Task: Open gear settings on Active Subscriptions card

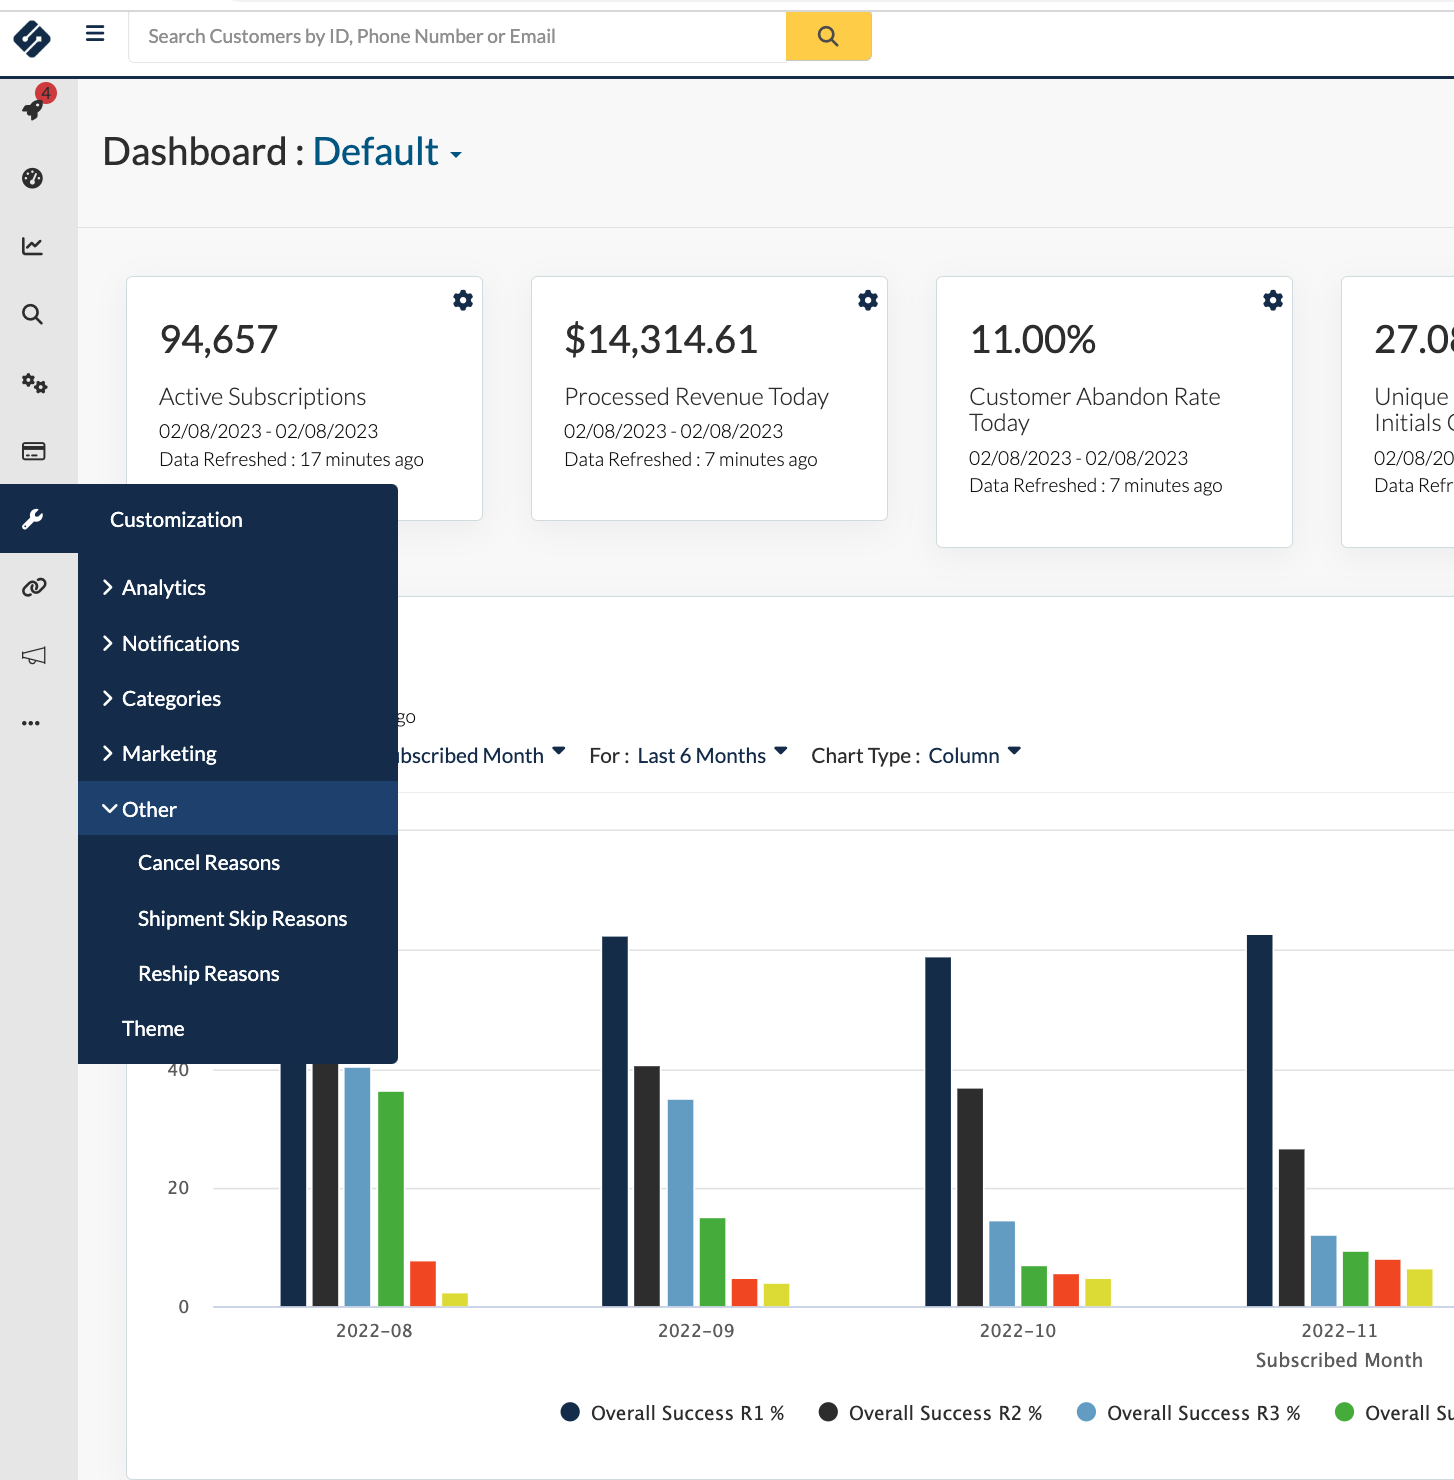Action: [x=463, y=300]
